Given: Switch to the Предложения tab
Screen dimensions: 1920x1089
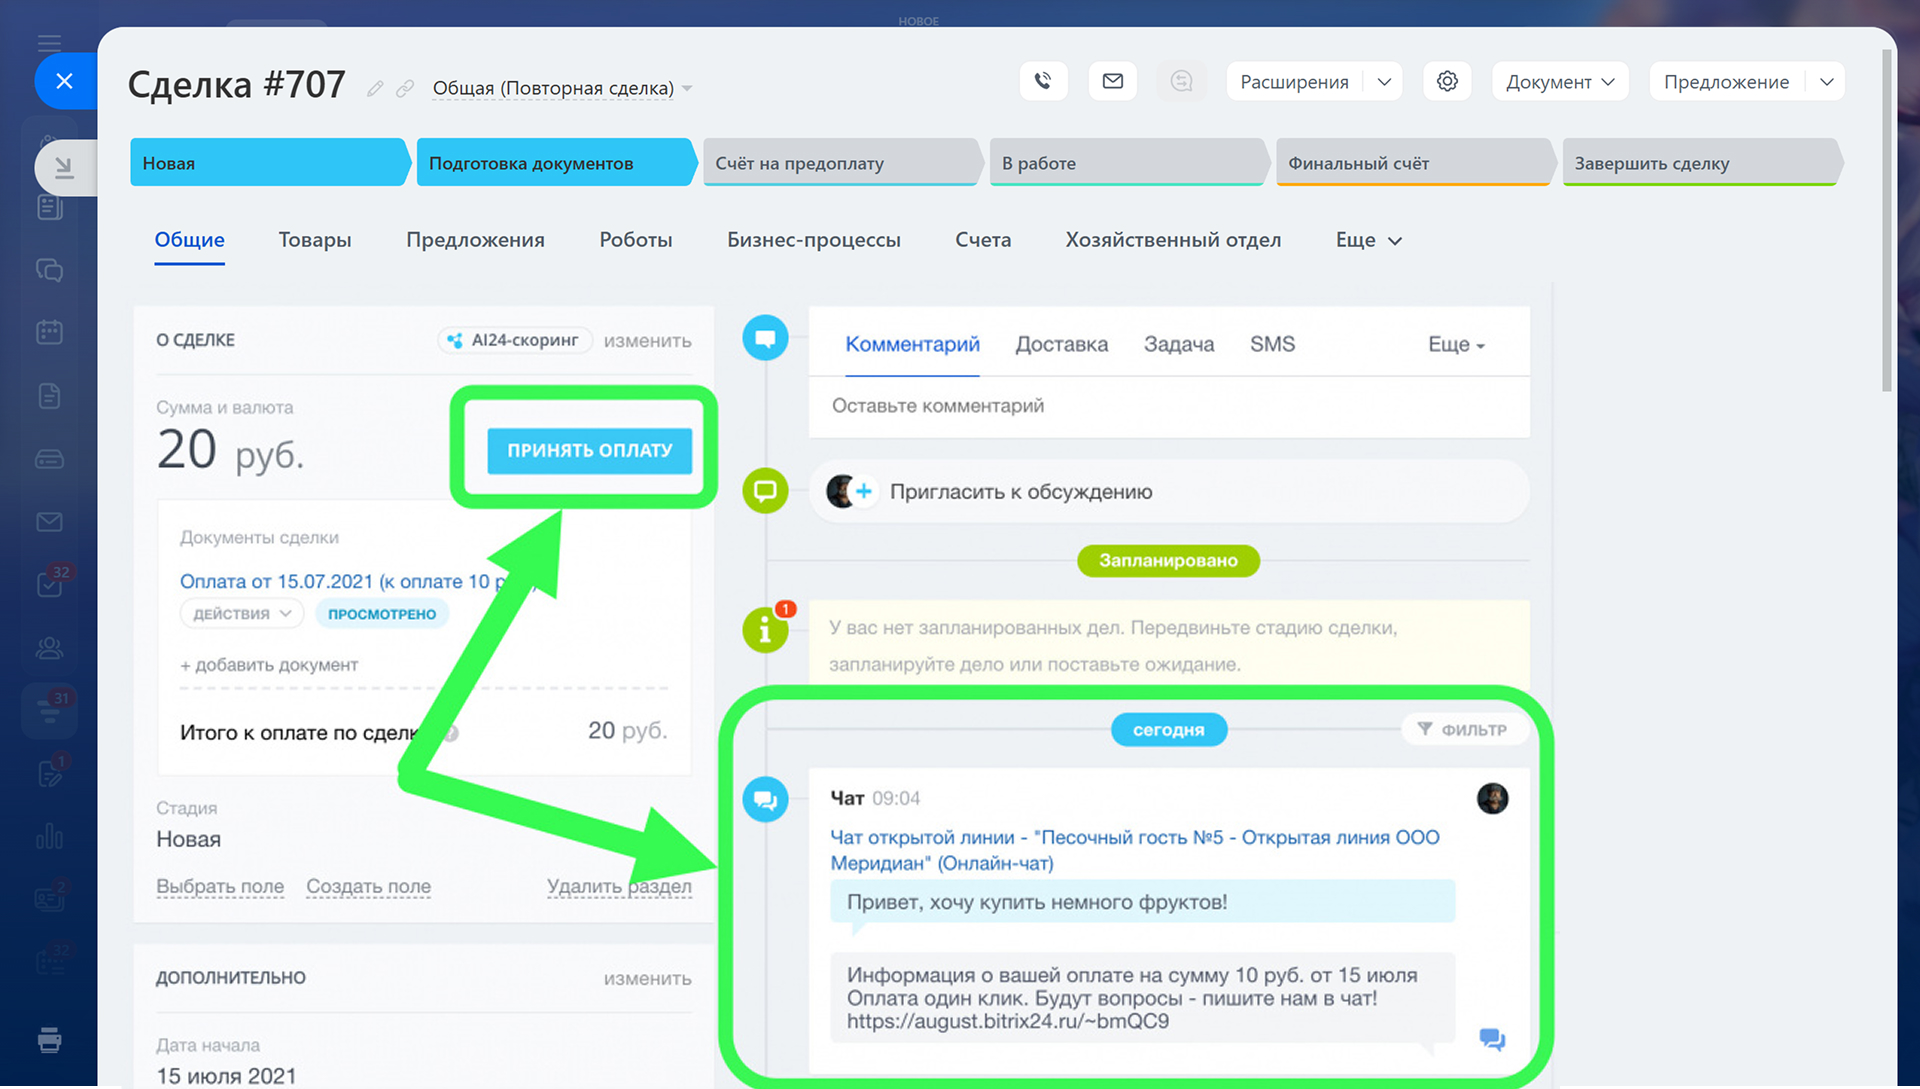Looking at the screenshot, I should [475, 240].
